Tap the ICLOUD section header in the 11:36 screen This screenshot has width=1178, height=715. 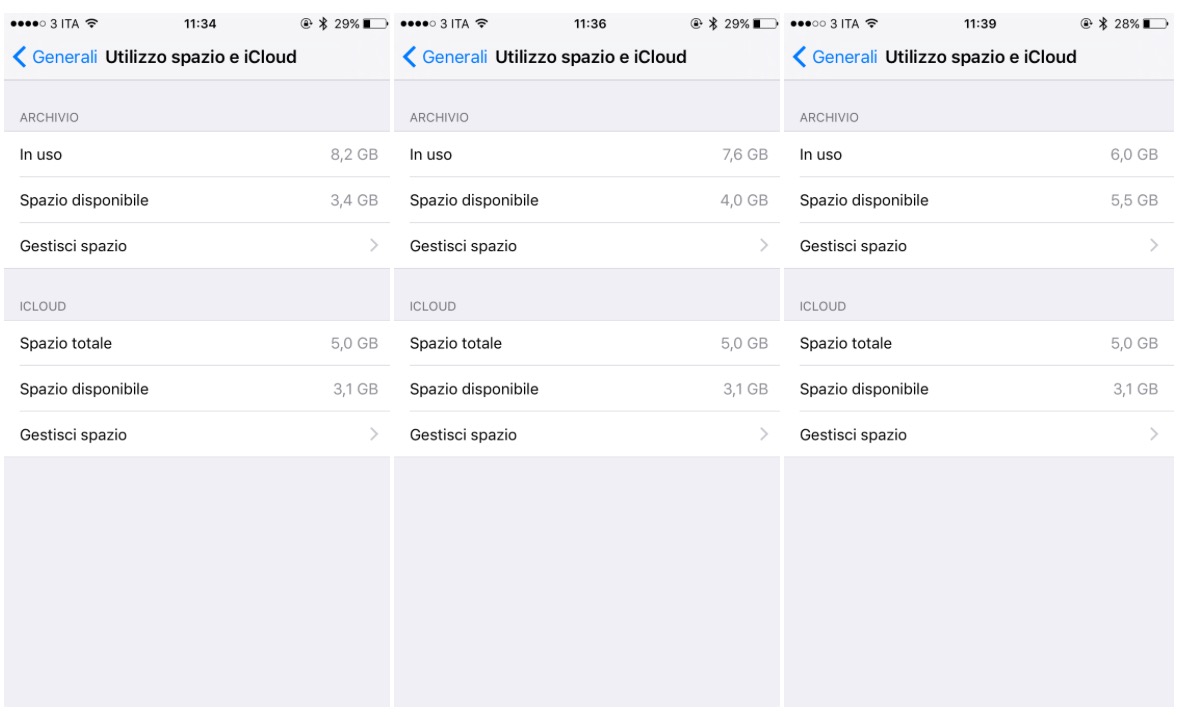point(433,306)
